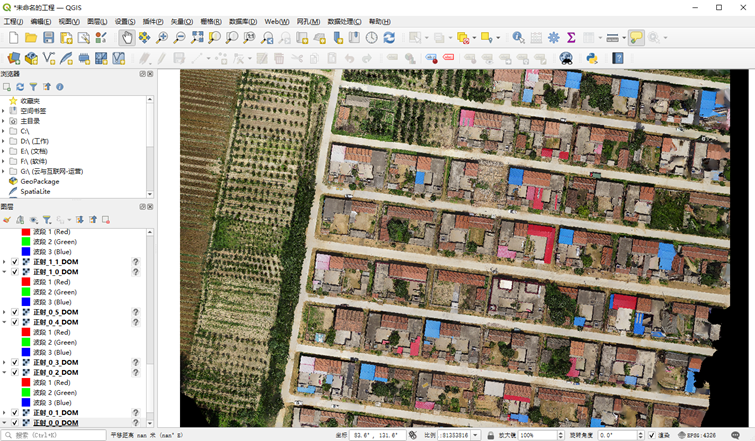Toggle visibility of layer 正射_1_1_DOM
Image resolution: width=755 pixels, height=441 pixels.
(15, 262)
